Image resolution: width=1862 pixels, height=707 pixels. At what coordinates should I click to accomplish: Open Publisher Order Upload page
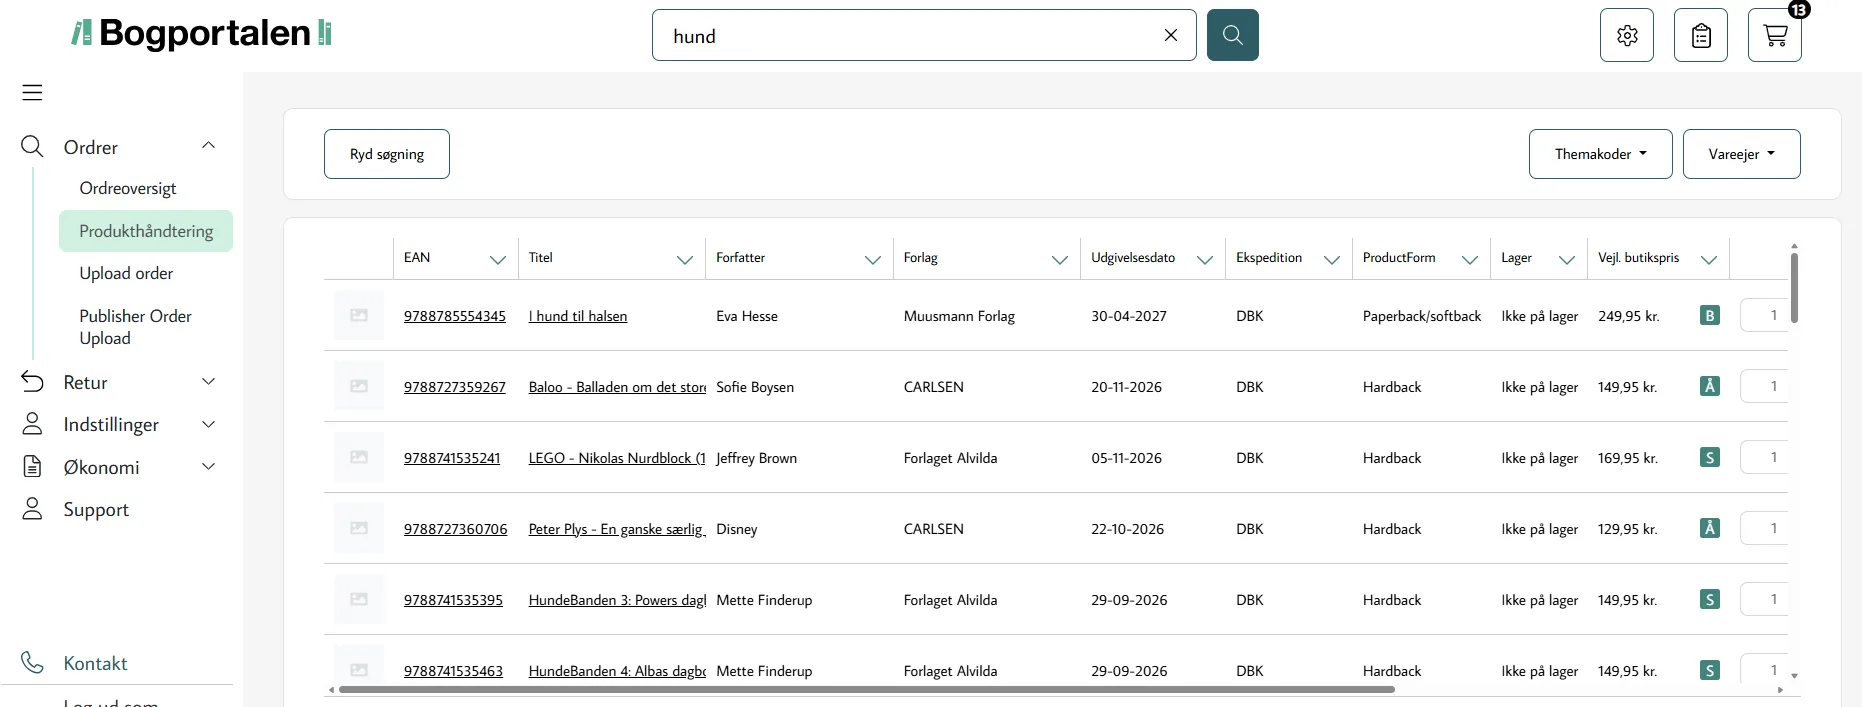[135, 327]
